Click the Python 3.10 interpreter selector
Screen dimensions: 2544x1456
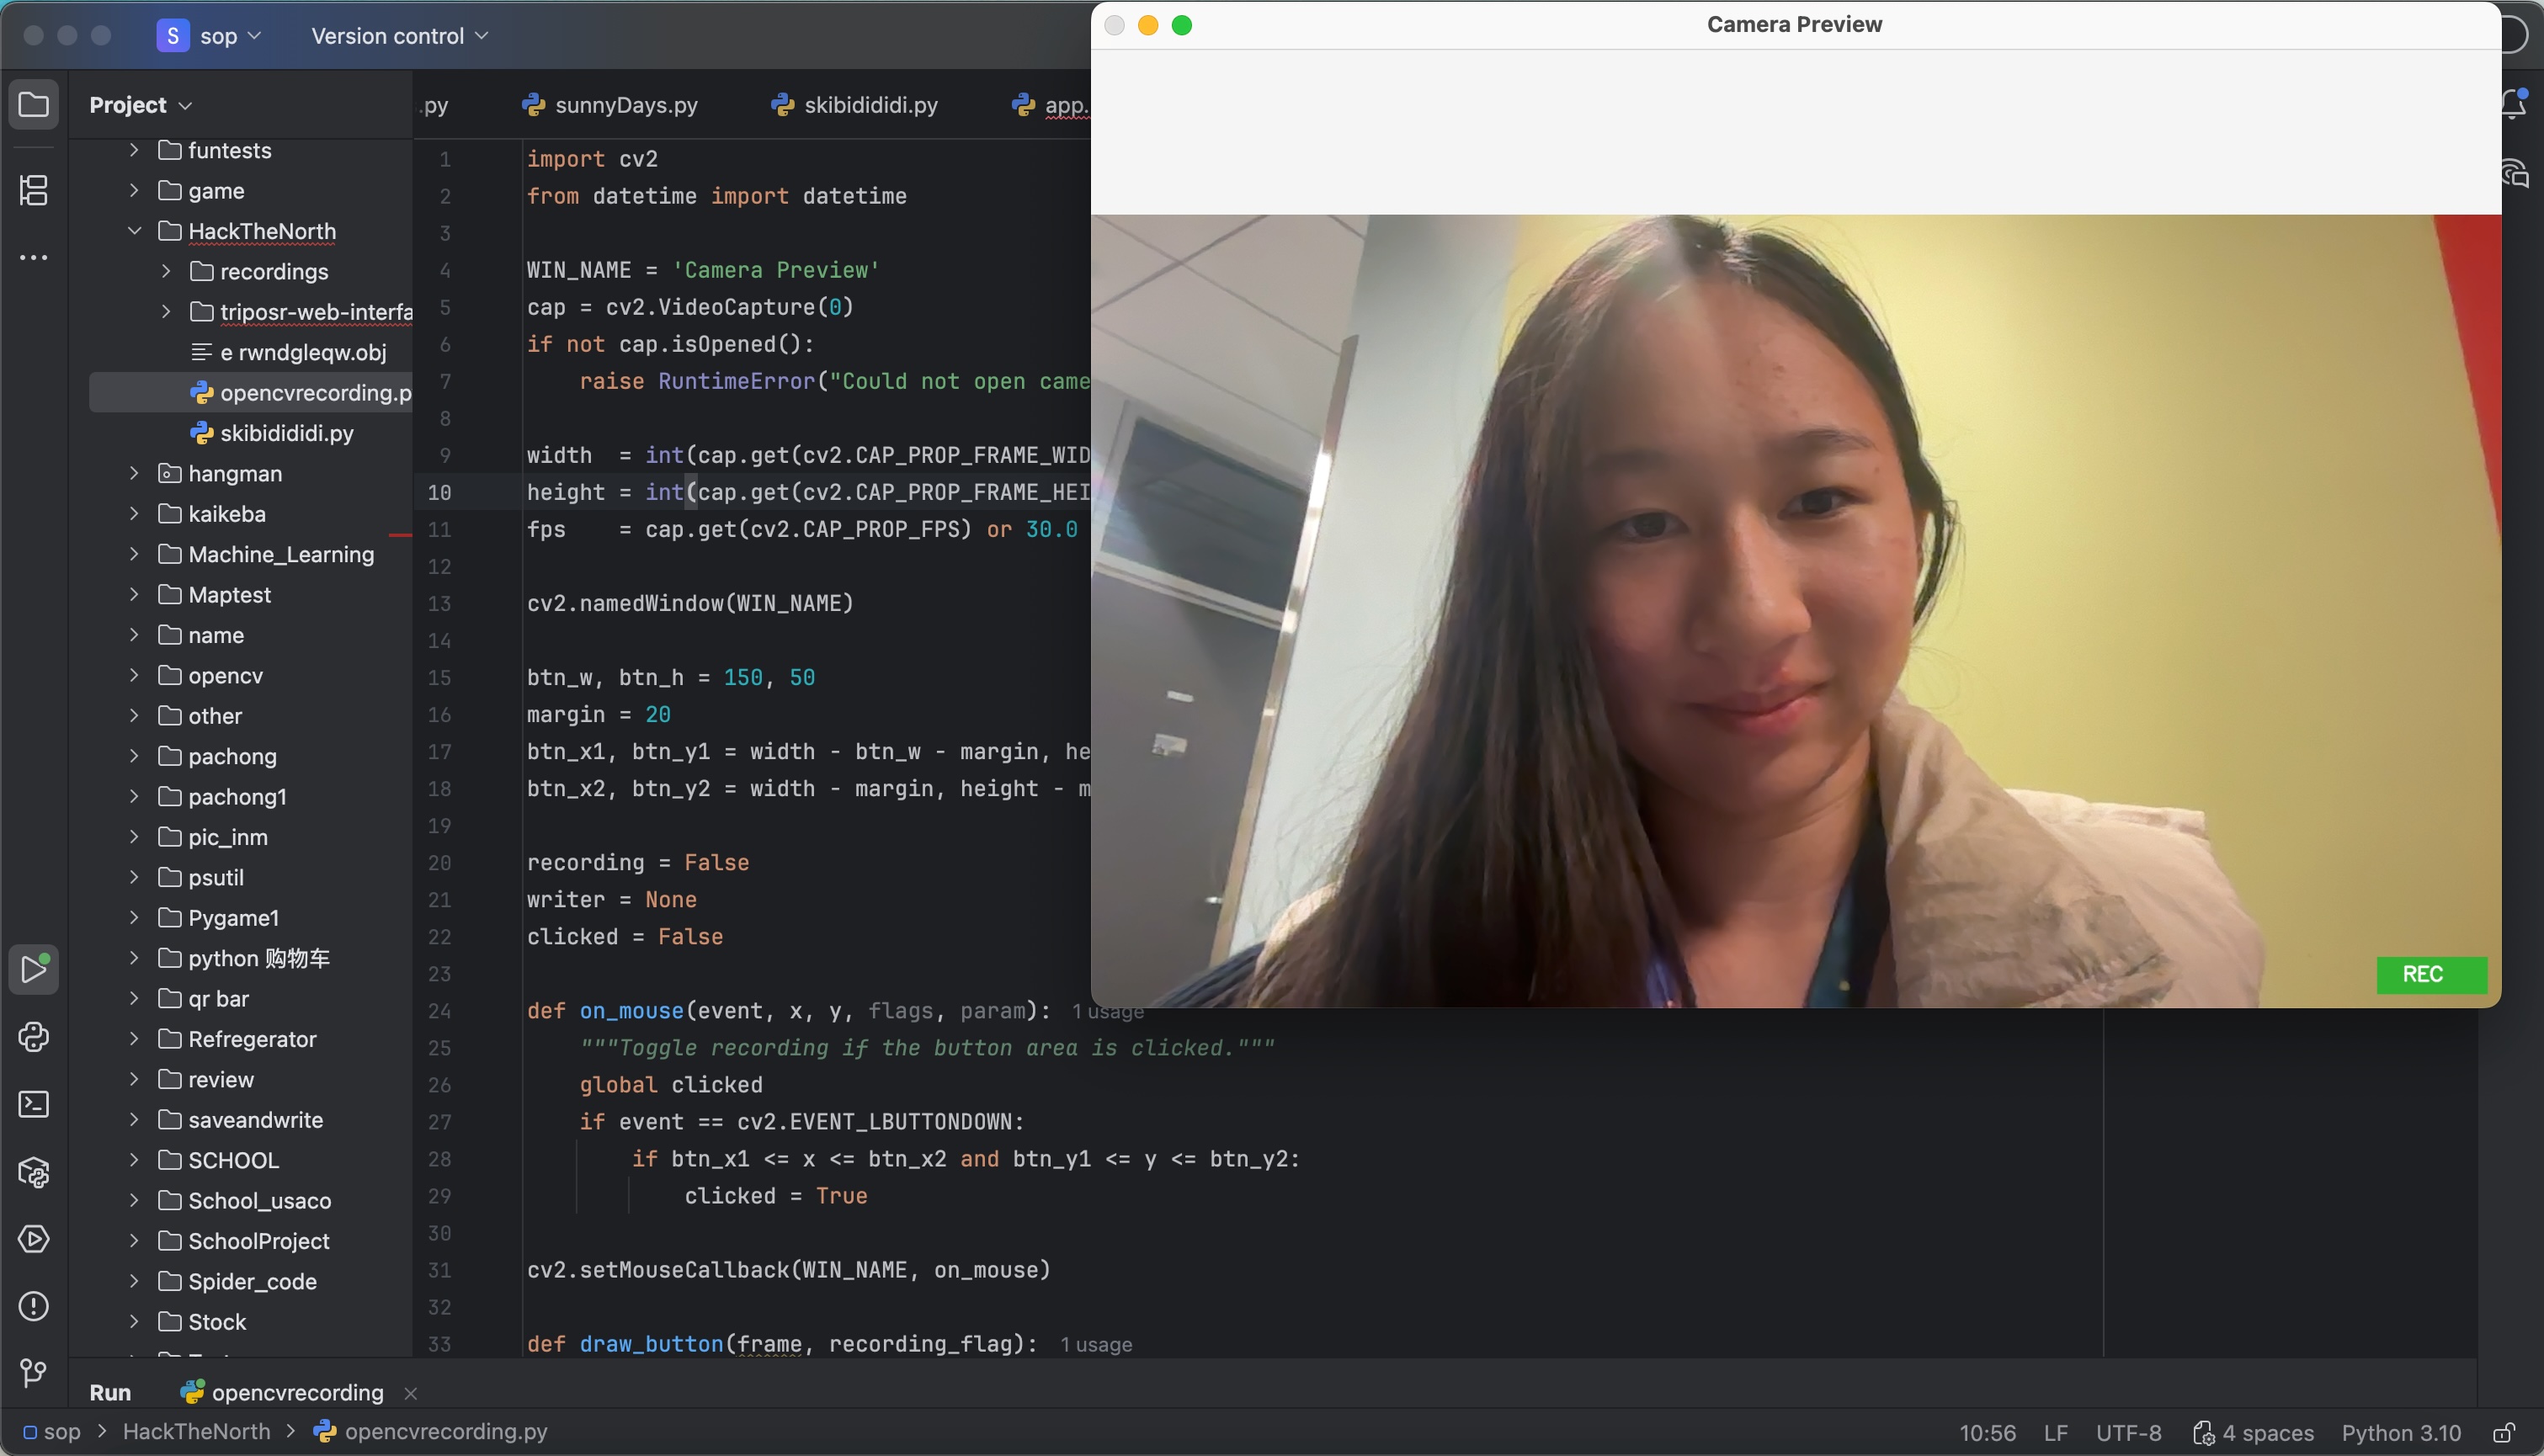2400,1433
